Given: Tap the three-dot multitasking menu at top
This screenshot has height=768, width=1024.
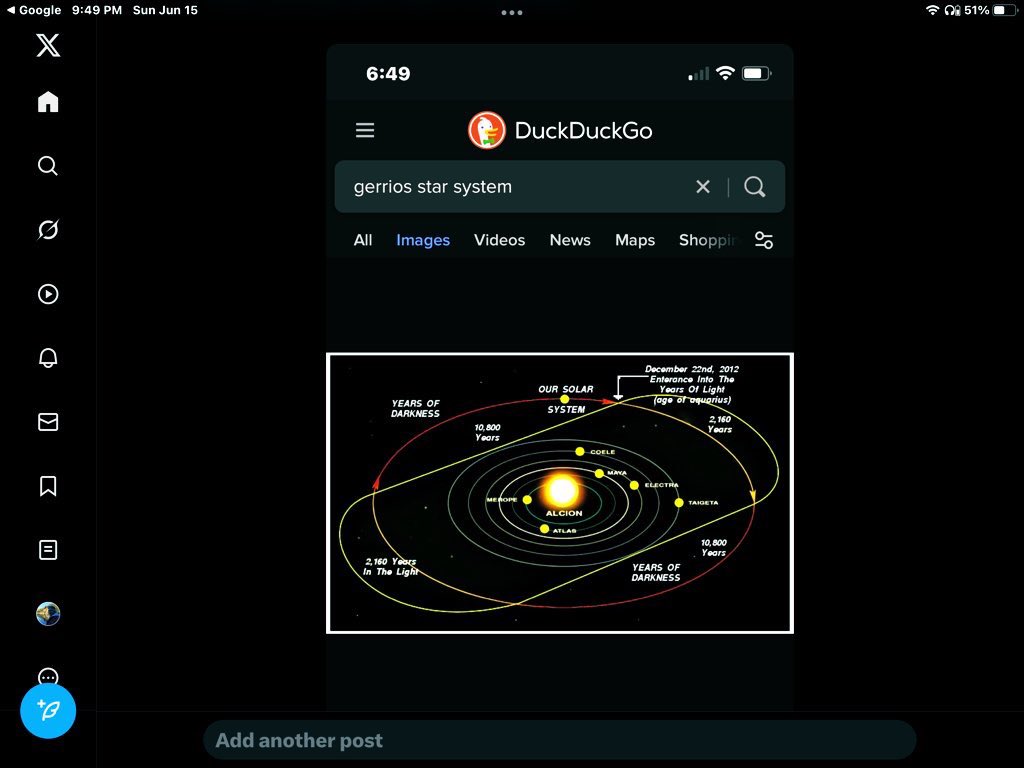Looking at the screenshot, I should [512, 12].
